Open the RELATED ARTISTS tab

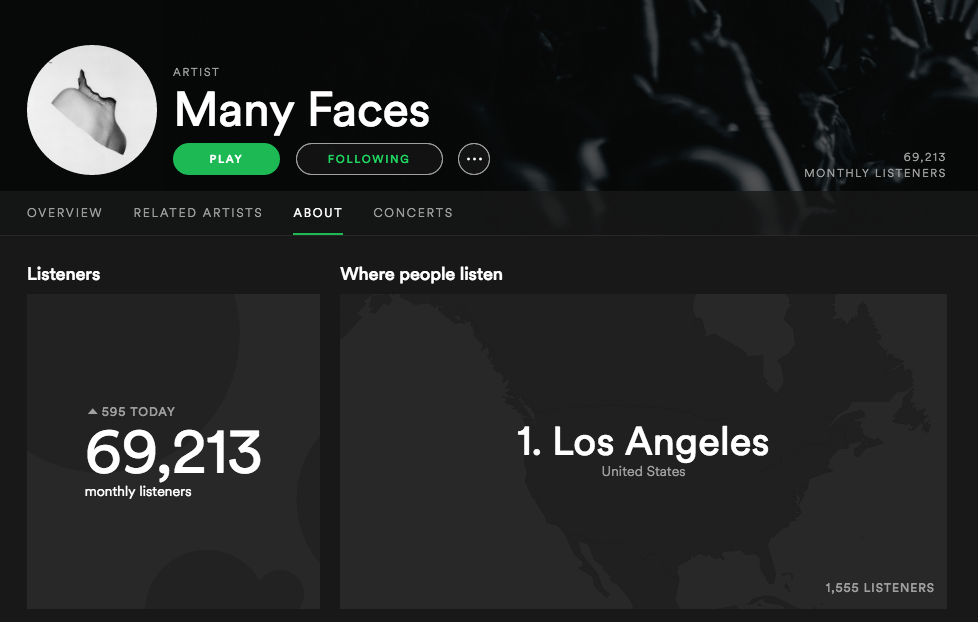[198, 213]
